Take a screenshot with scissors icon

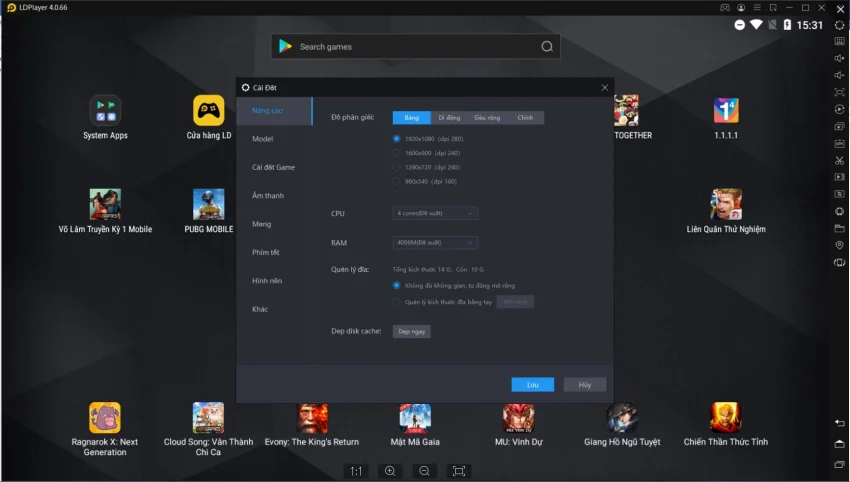click(x=839, y=160)
